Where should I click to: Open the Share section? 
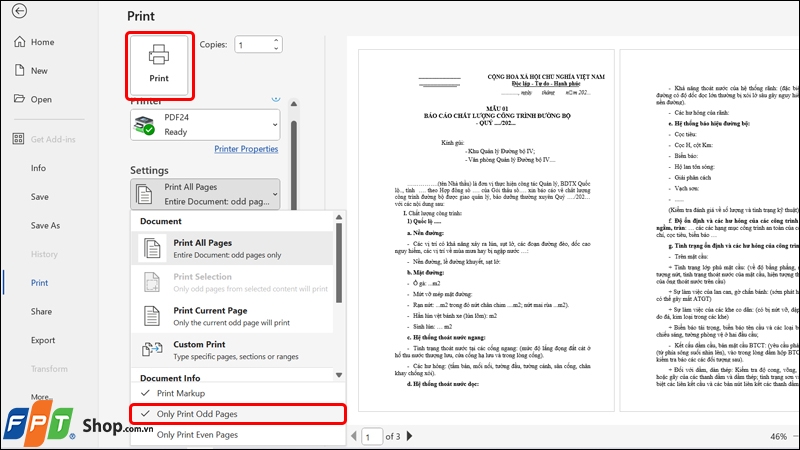41,311
